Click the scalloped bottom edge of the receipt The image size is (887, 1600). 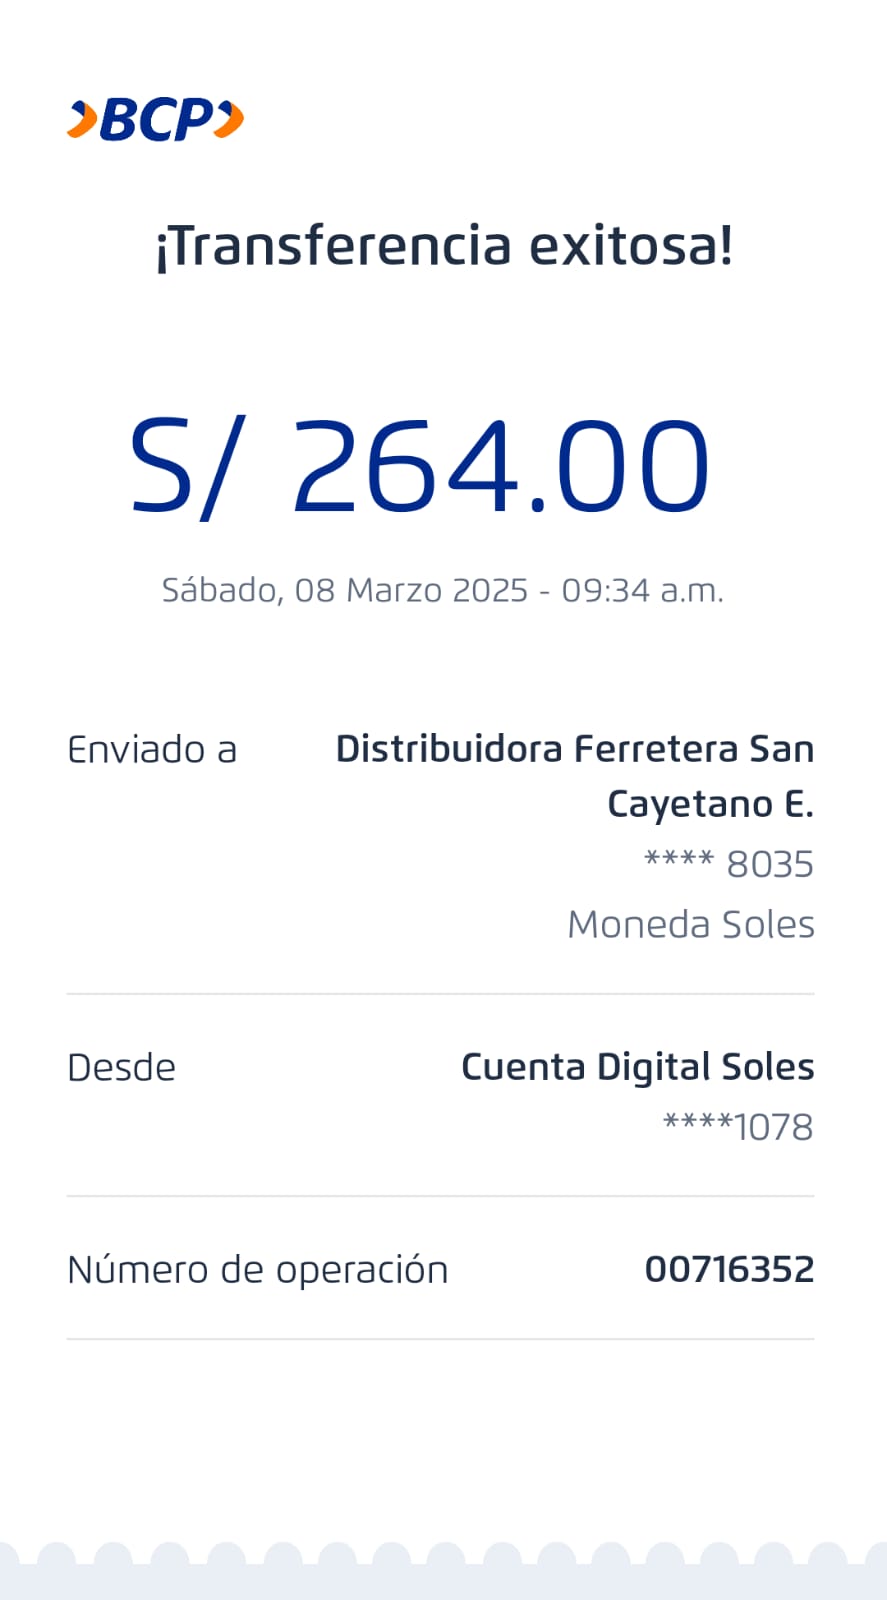click(x=443, y=1565)
